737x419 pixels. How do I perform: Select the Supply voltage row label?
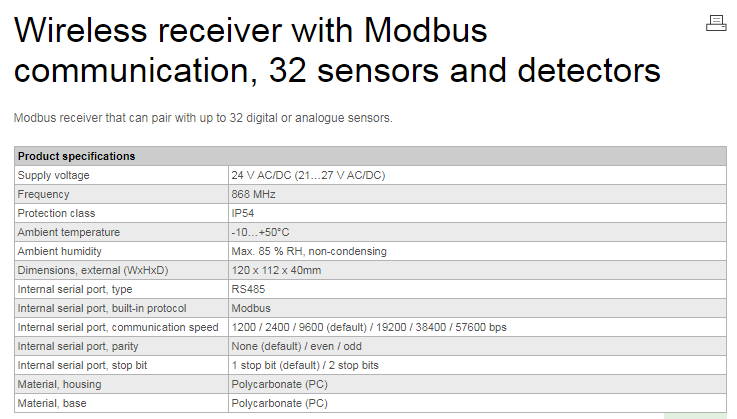[53, 175]
